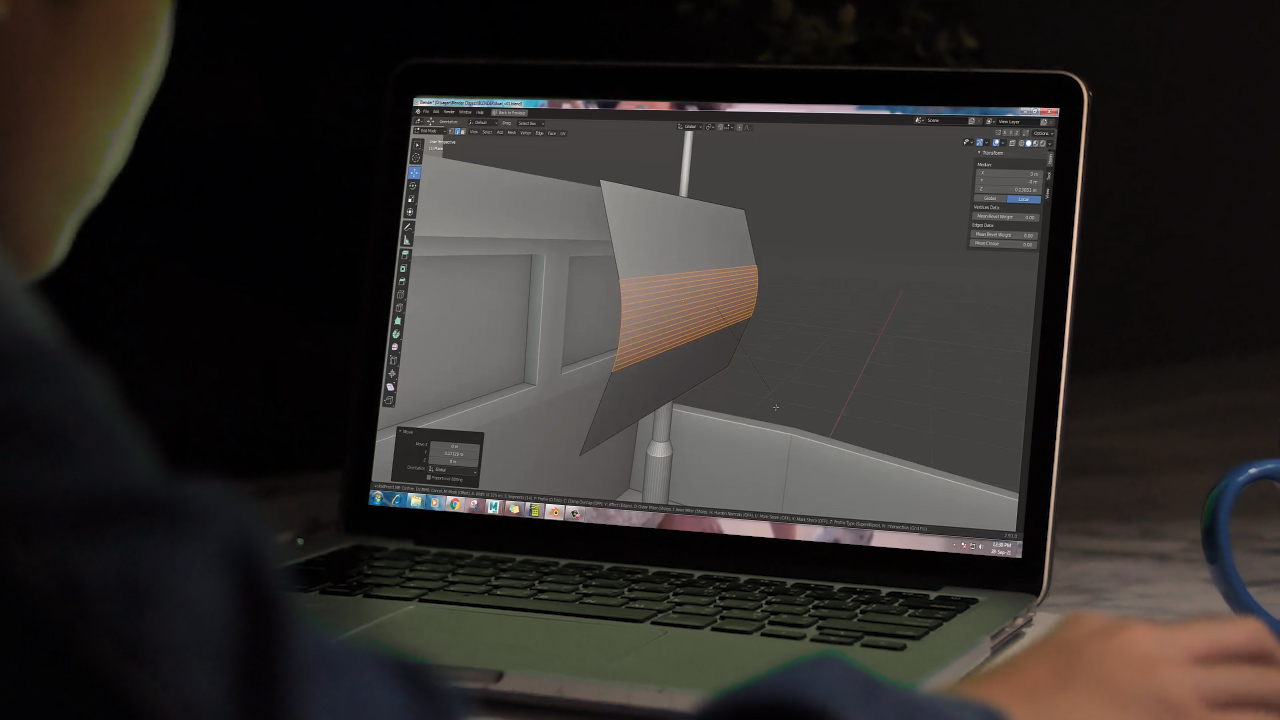
Task: Click the Global button in Transform
Action: coord(990,198)
